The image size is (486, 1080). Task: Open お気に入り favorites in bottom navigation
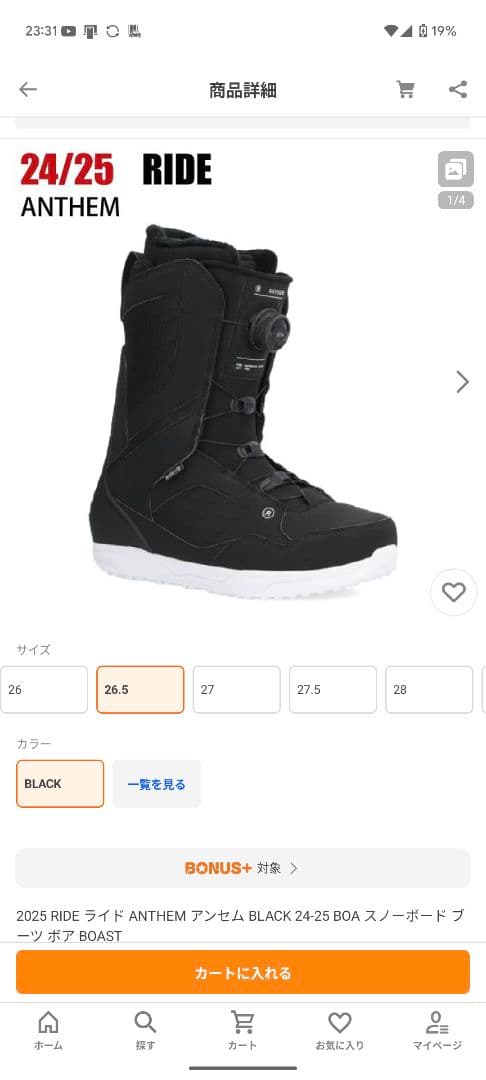[x=339, y=1030]
